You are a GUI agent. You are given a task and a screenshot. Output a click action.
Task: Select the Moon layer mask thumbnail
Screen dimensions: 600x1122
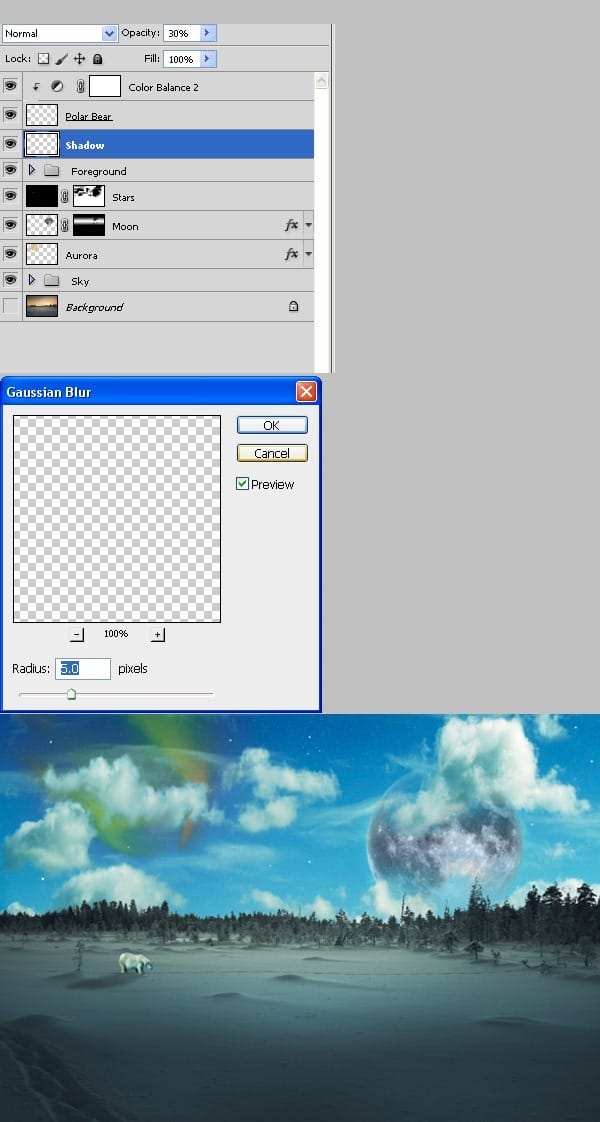coord(89,225)
